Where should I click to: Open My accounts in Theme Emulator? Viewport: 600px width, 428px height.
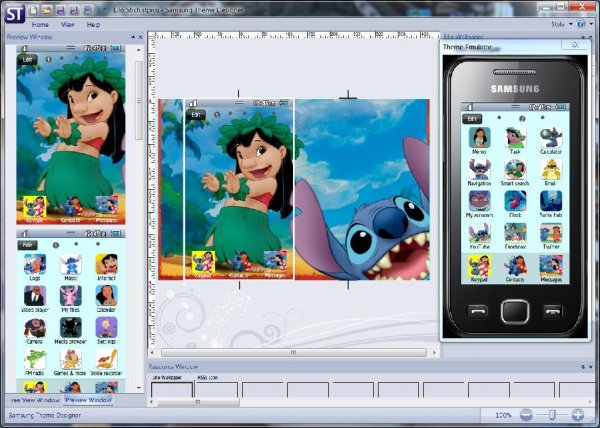(x=479, y=204)
